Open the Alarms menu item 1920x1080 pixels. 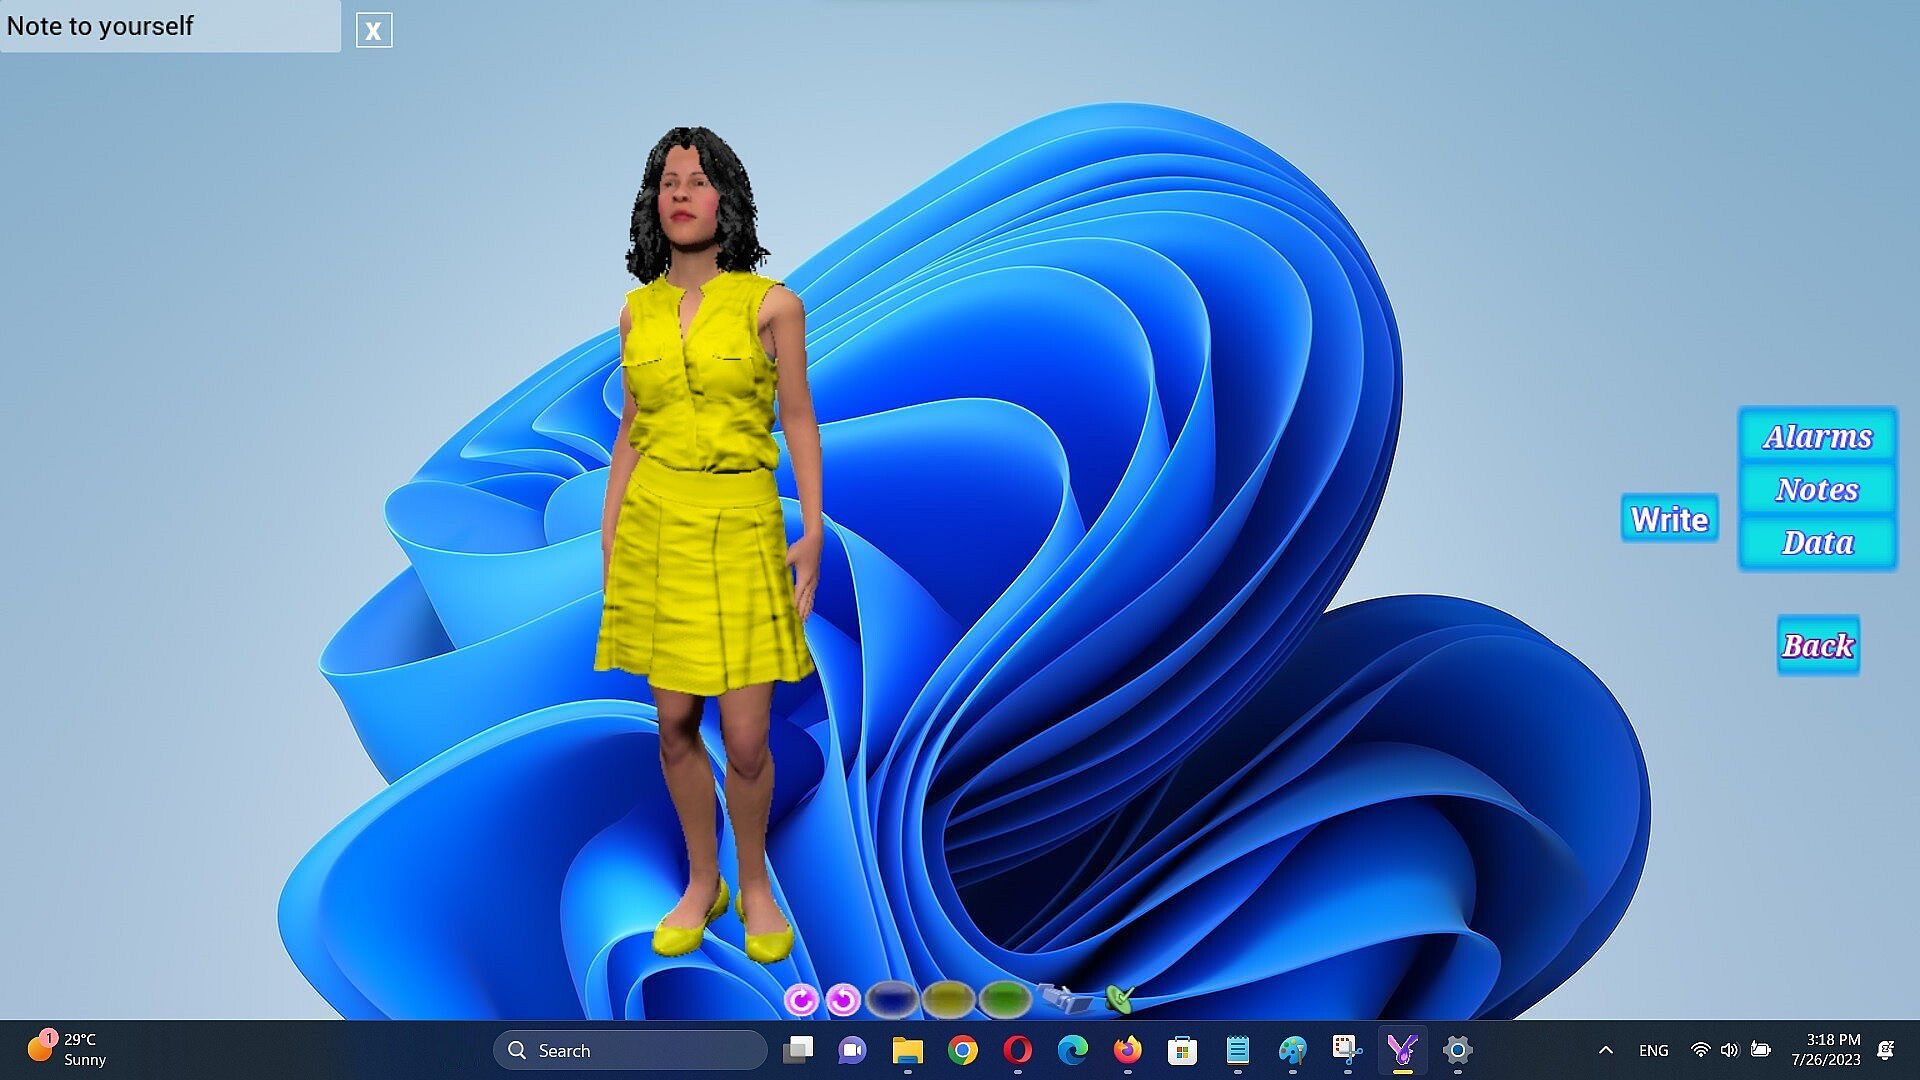[x=1817, y=436]
